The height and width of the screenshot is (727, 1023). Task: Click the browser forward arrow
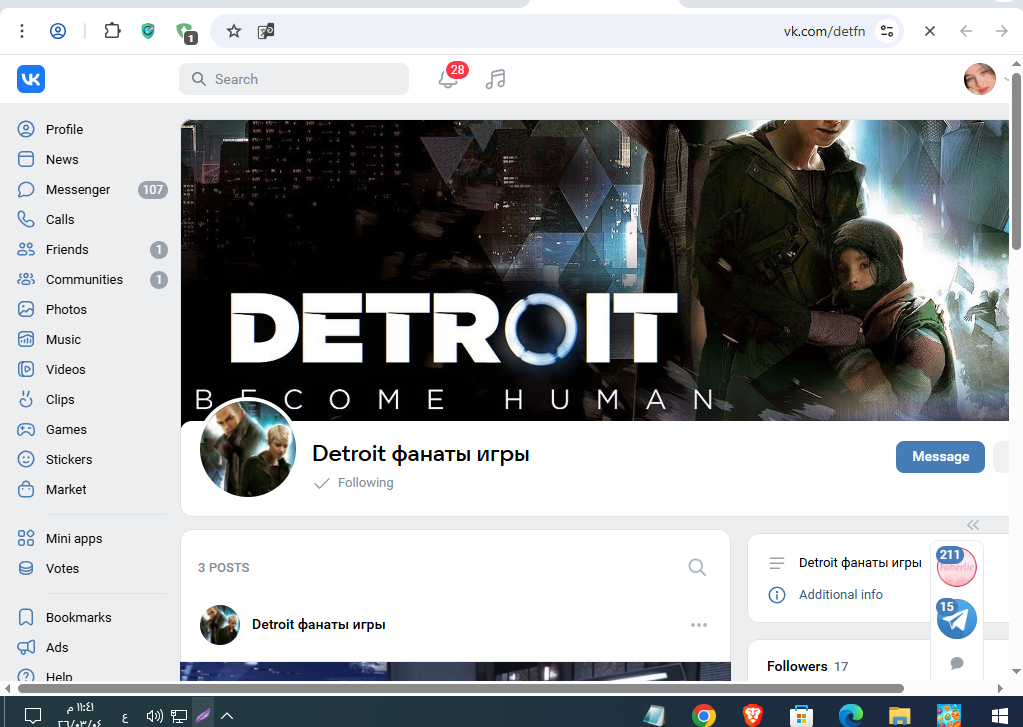[1001, 31]
